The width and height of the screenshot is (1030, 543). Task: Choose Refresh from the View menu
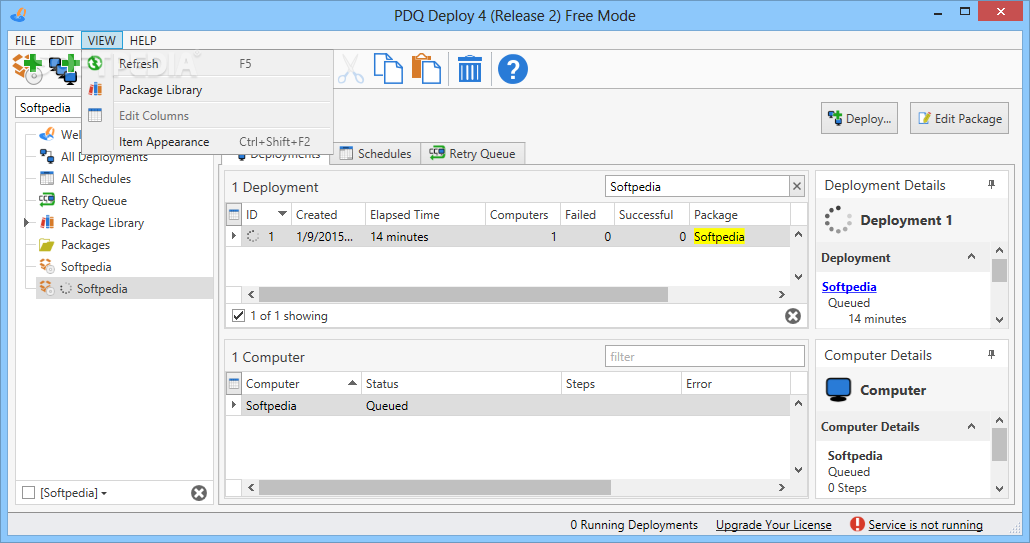[207, 64]
